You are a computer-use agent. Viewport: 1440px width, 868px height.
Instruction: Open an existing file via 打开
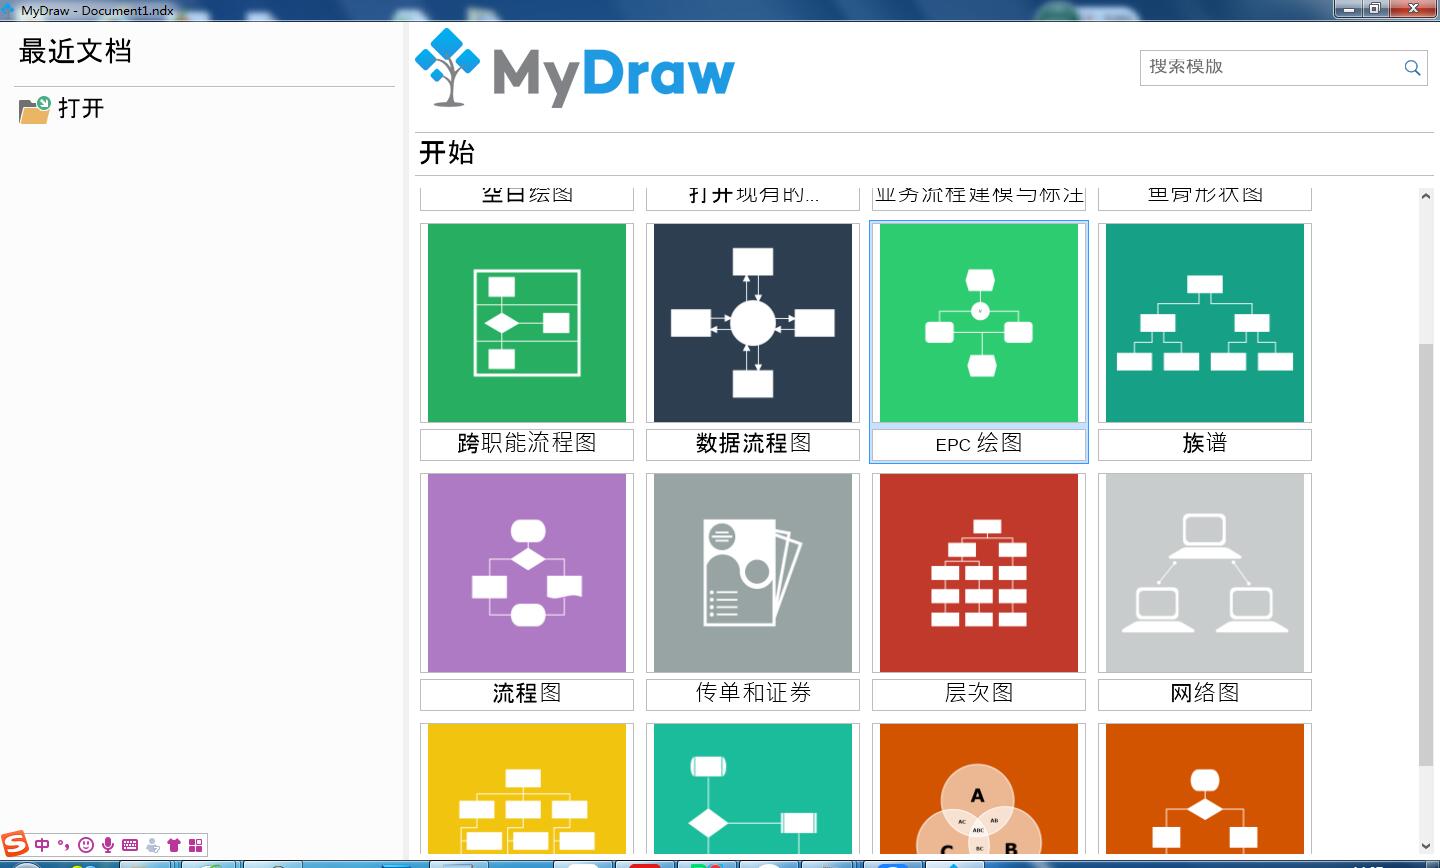click(x=62, y=108)
